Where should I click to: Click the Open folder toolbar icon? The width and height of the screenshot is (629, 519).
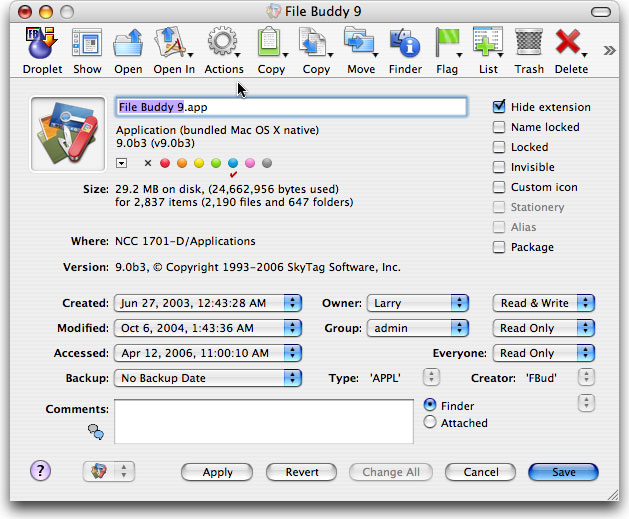point(128,43)
